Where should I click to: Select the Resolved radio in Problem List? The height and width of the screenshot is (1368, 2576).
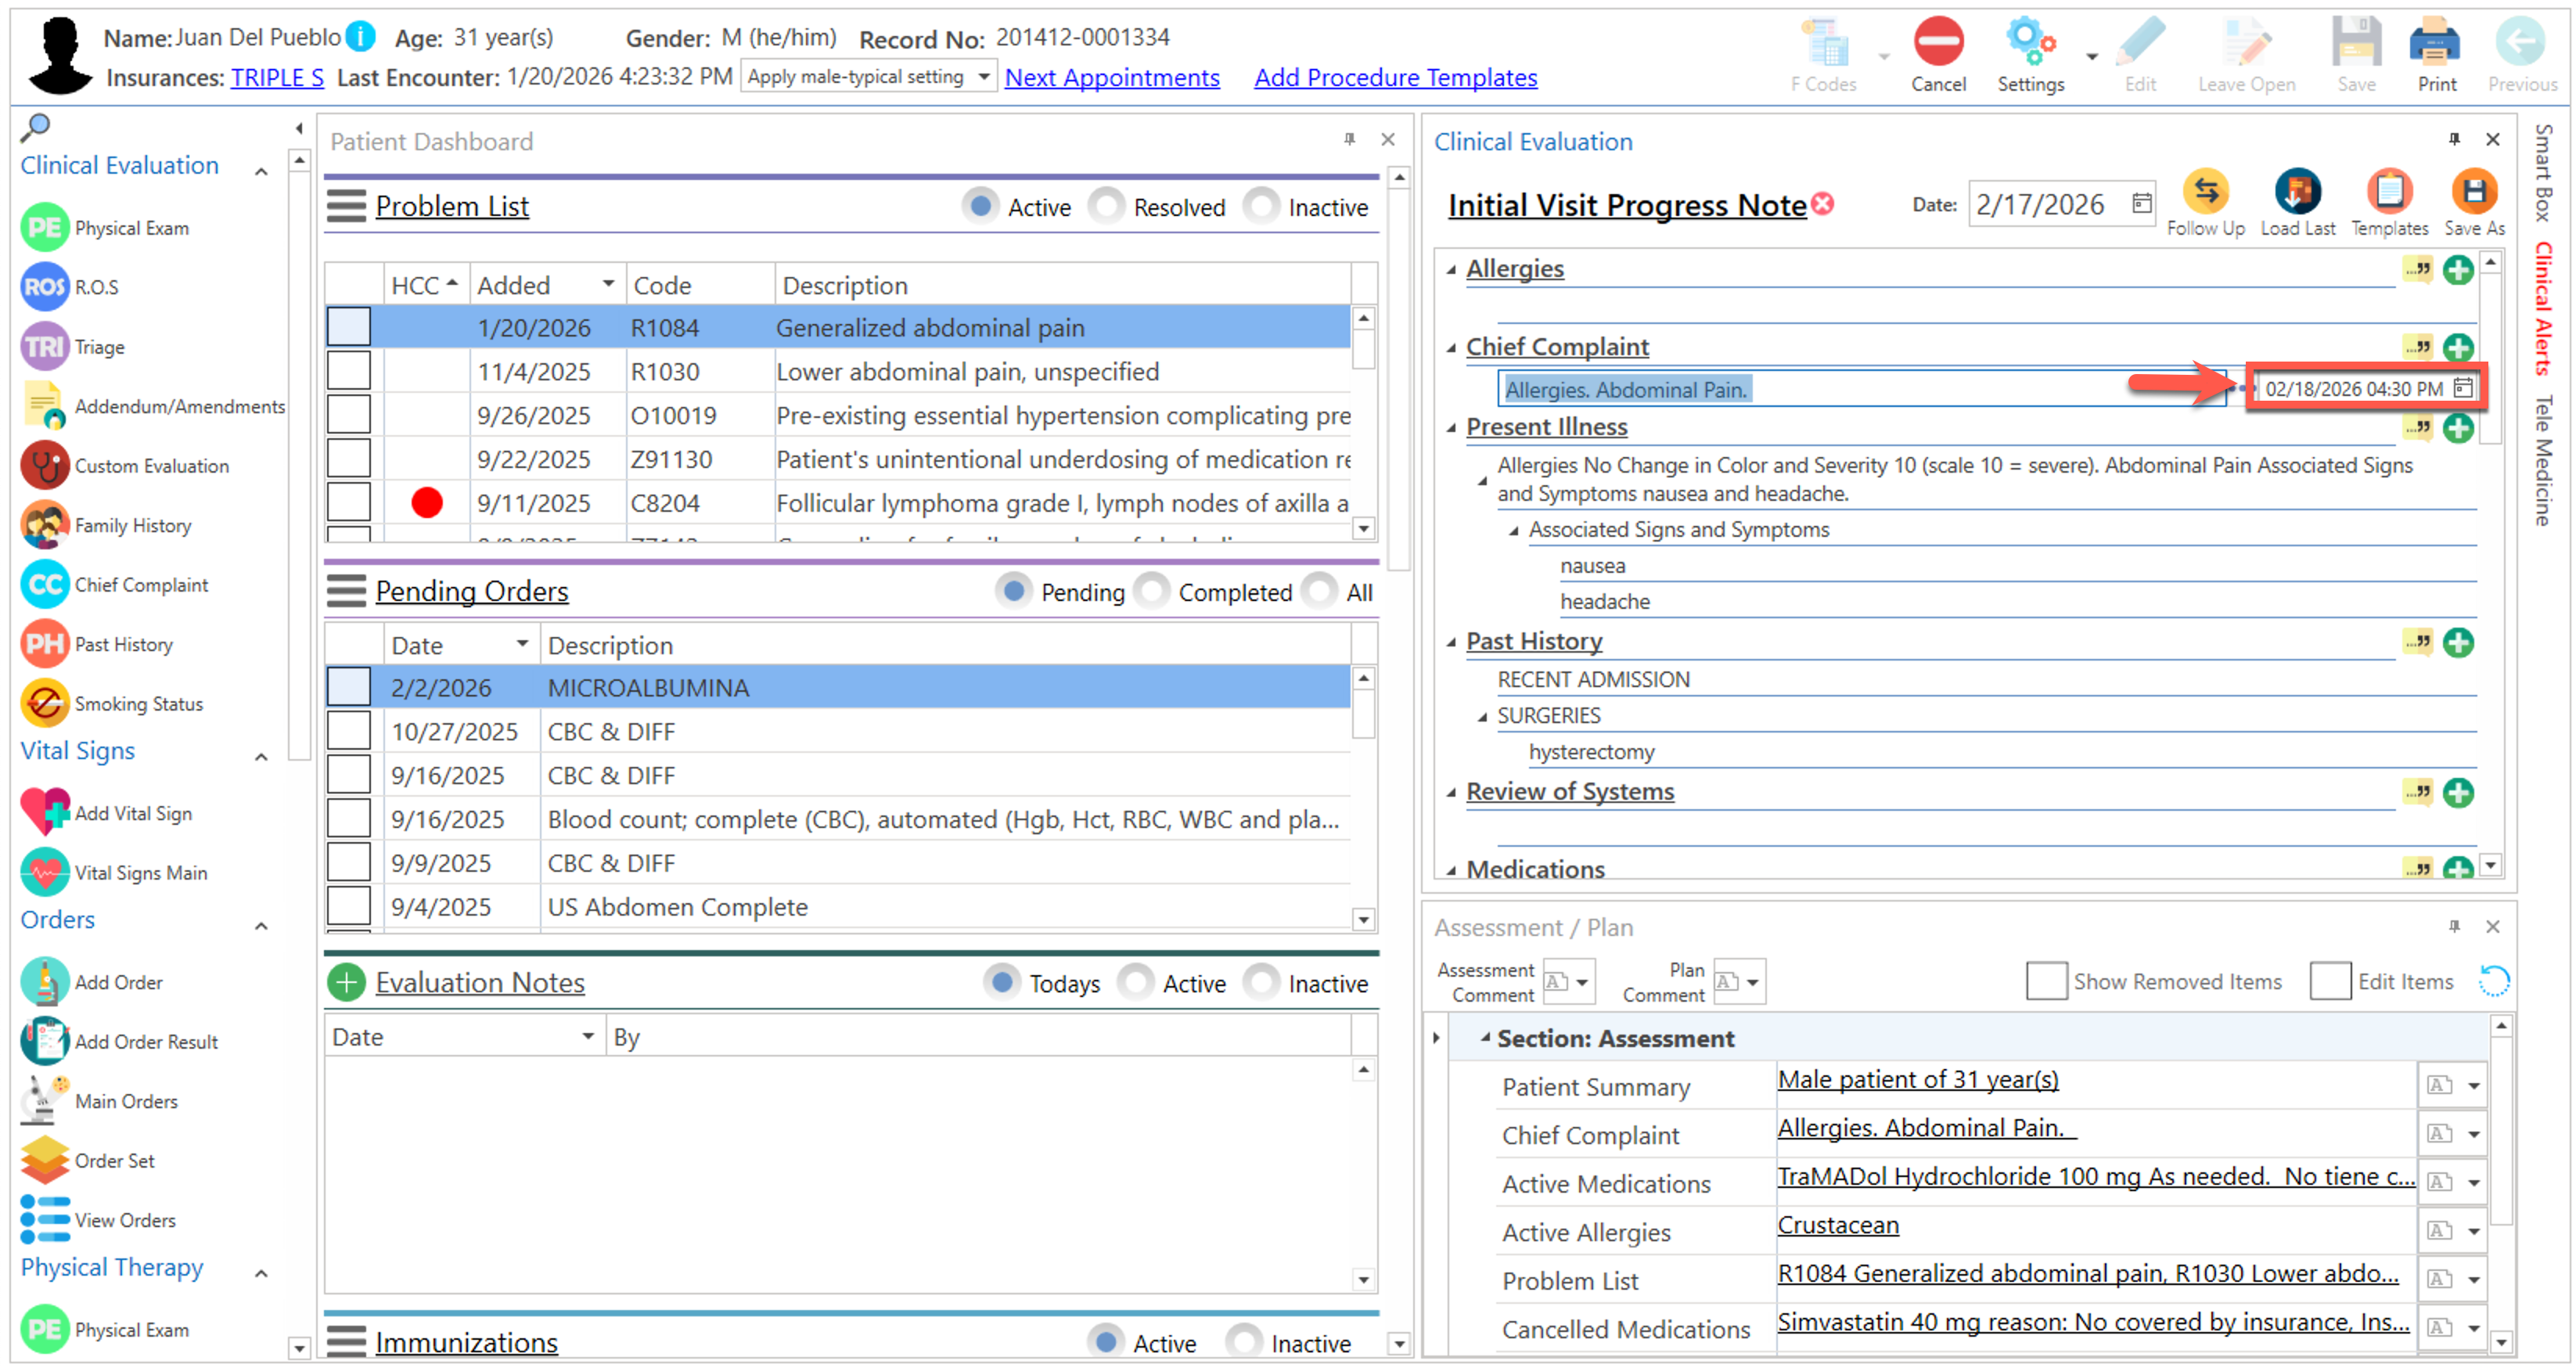pos(1105,207)
